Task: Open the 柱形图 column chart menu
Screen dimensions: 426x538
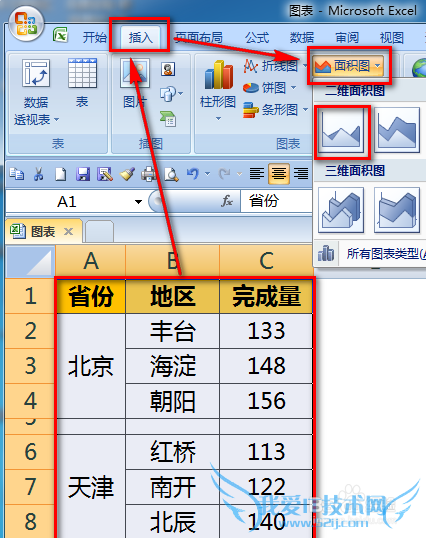Action: [218, 91]
